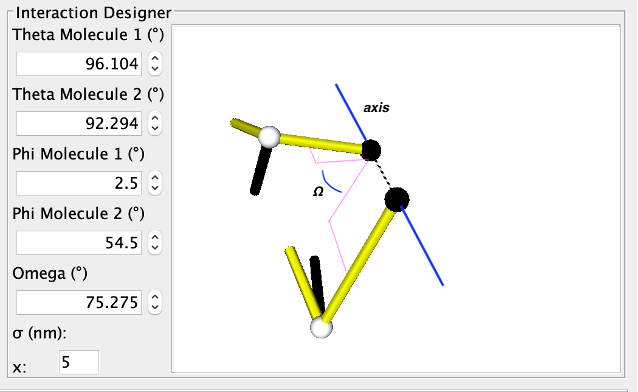Click the sigma x input field
Image resolution: width=638 pixels, height=392 pixels.
coord(79,362)
